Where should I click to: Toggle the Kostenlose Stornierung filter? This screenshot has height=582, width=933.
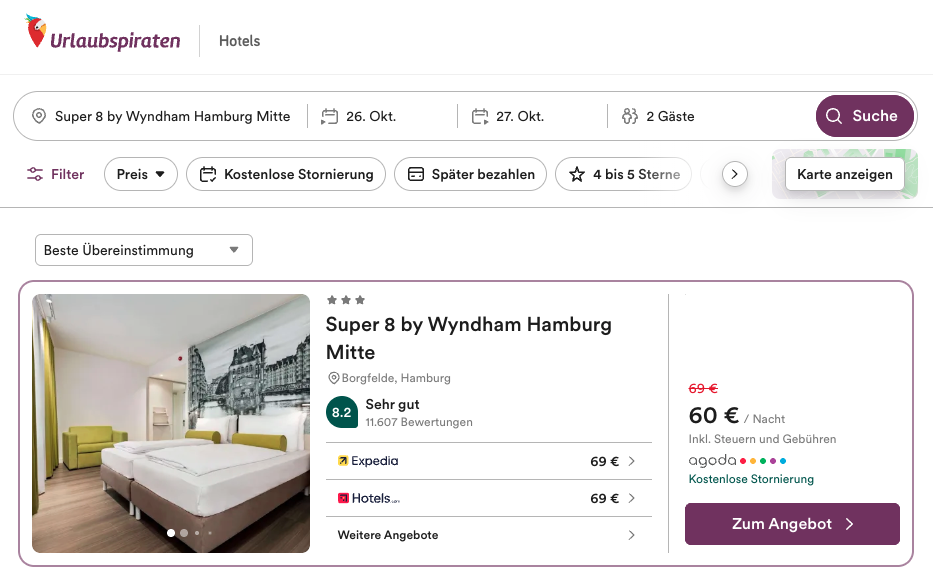pos(286,174)
